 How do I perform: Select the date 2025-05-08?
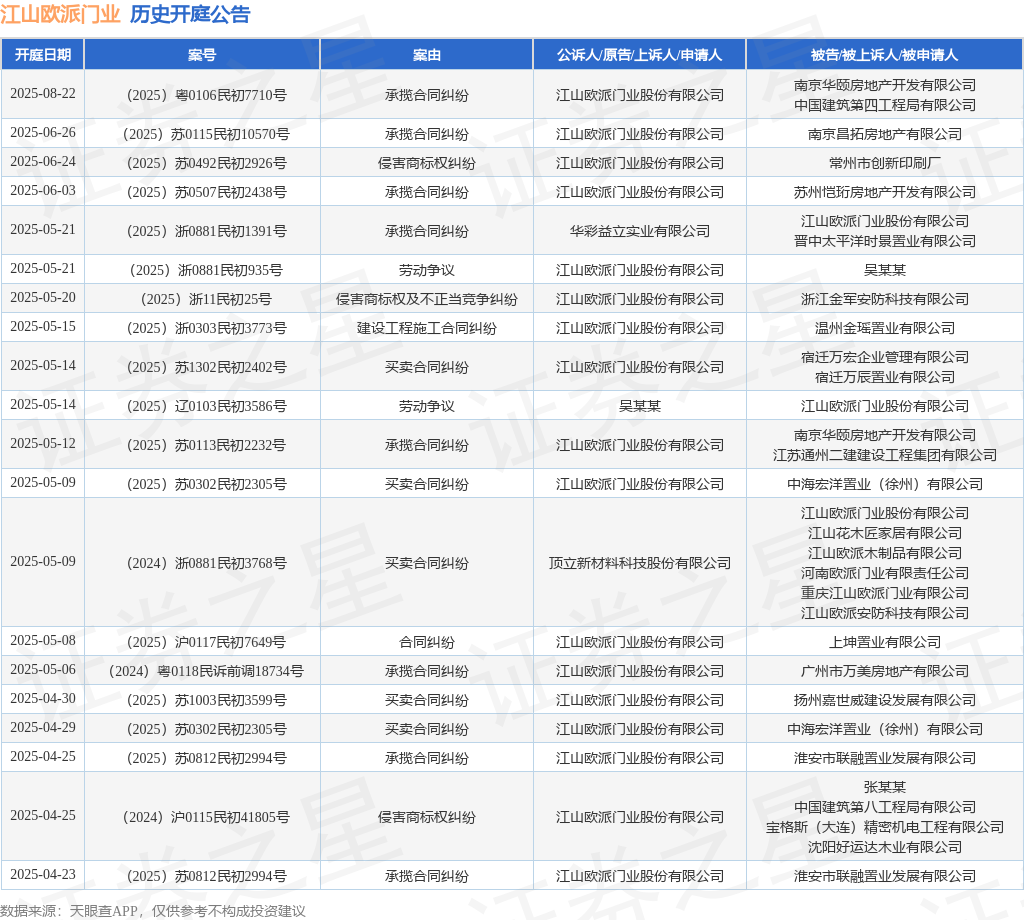(43, 641)
